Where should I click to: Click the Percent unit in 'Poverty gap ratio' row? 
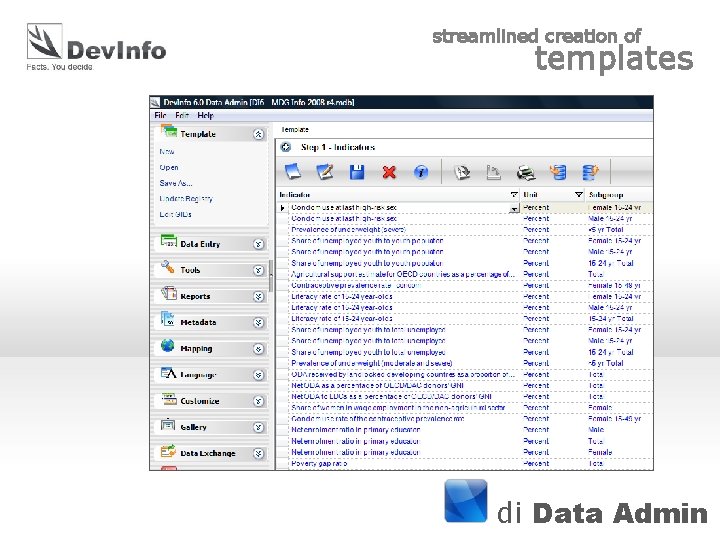536,464
